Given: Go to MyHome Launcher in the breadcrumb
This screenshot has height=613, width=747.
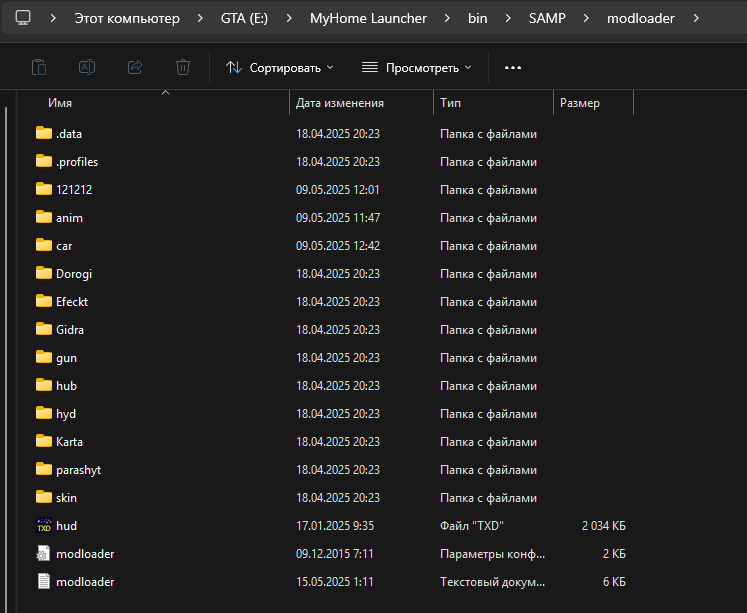Looking at the screenshot, I should click(x=368, y=18).
